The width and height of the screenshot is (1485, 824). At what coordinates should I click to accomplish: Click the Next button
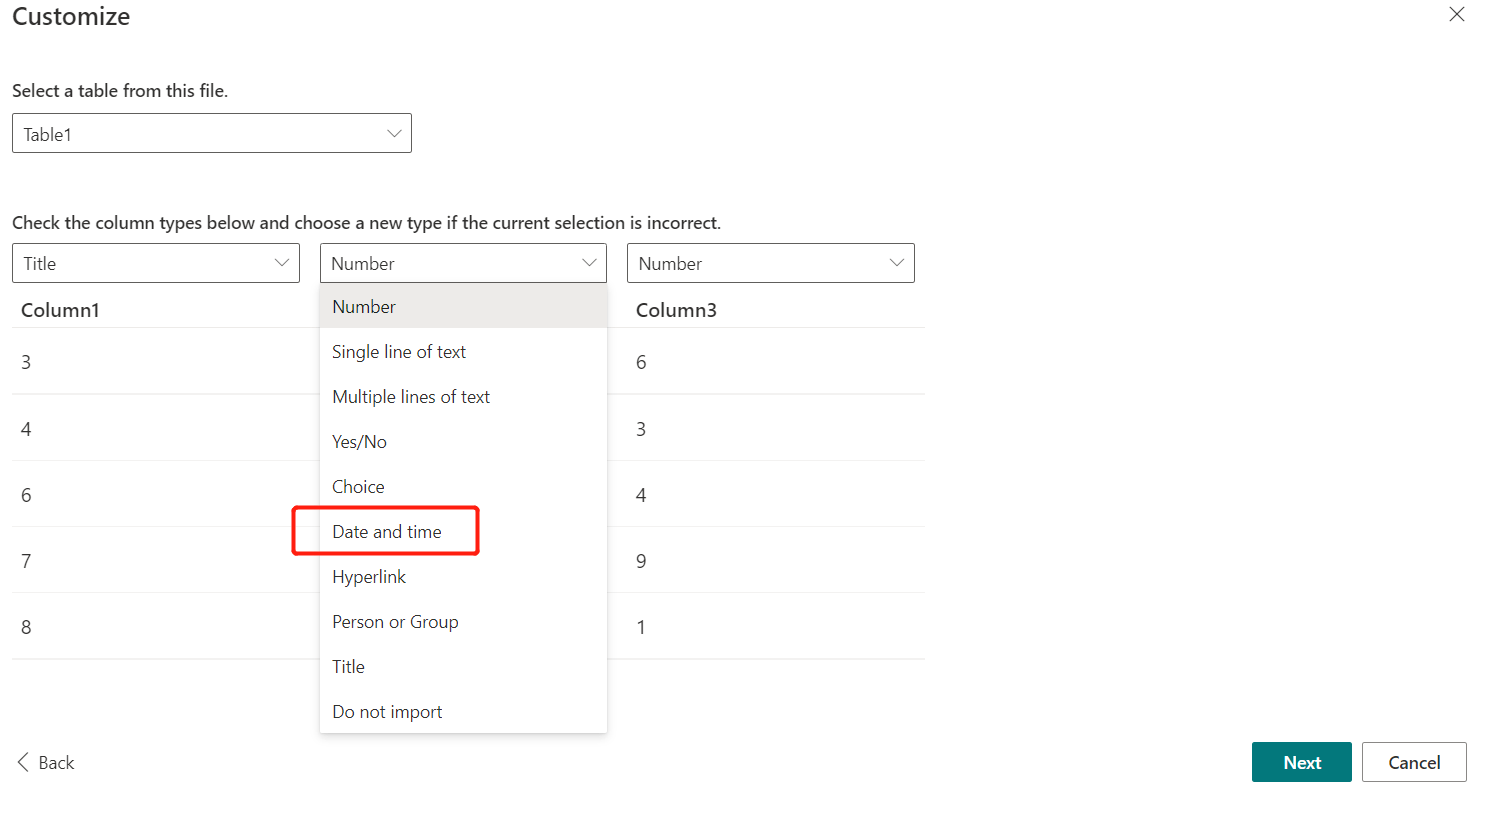[1301, 762]
